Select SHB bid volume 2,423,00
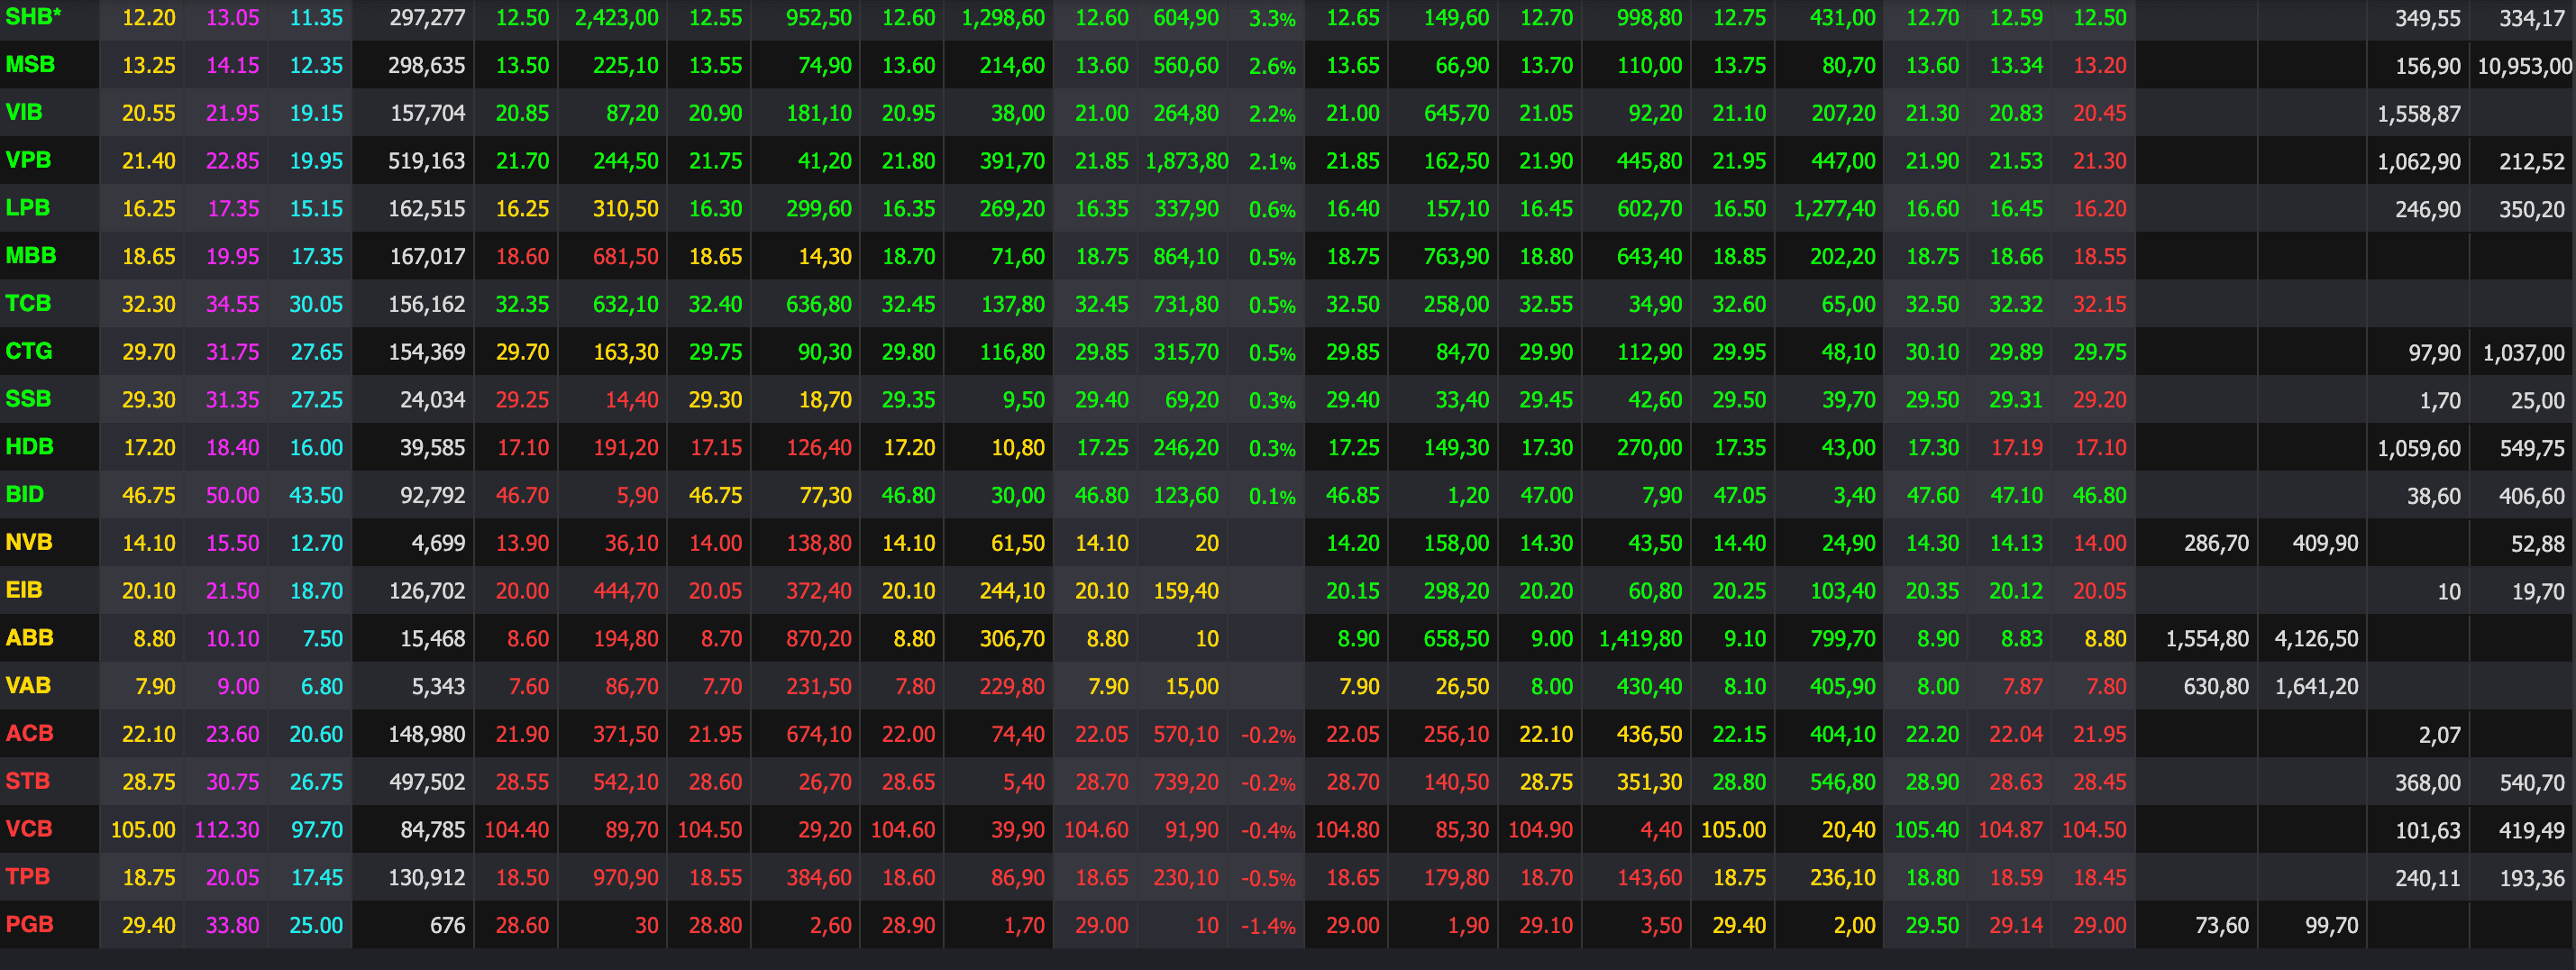 tap(617, 18)
